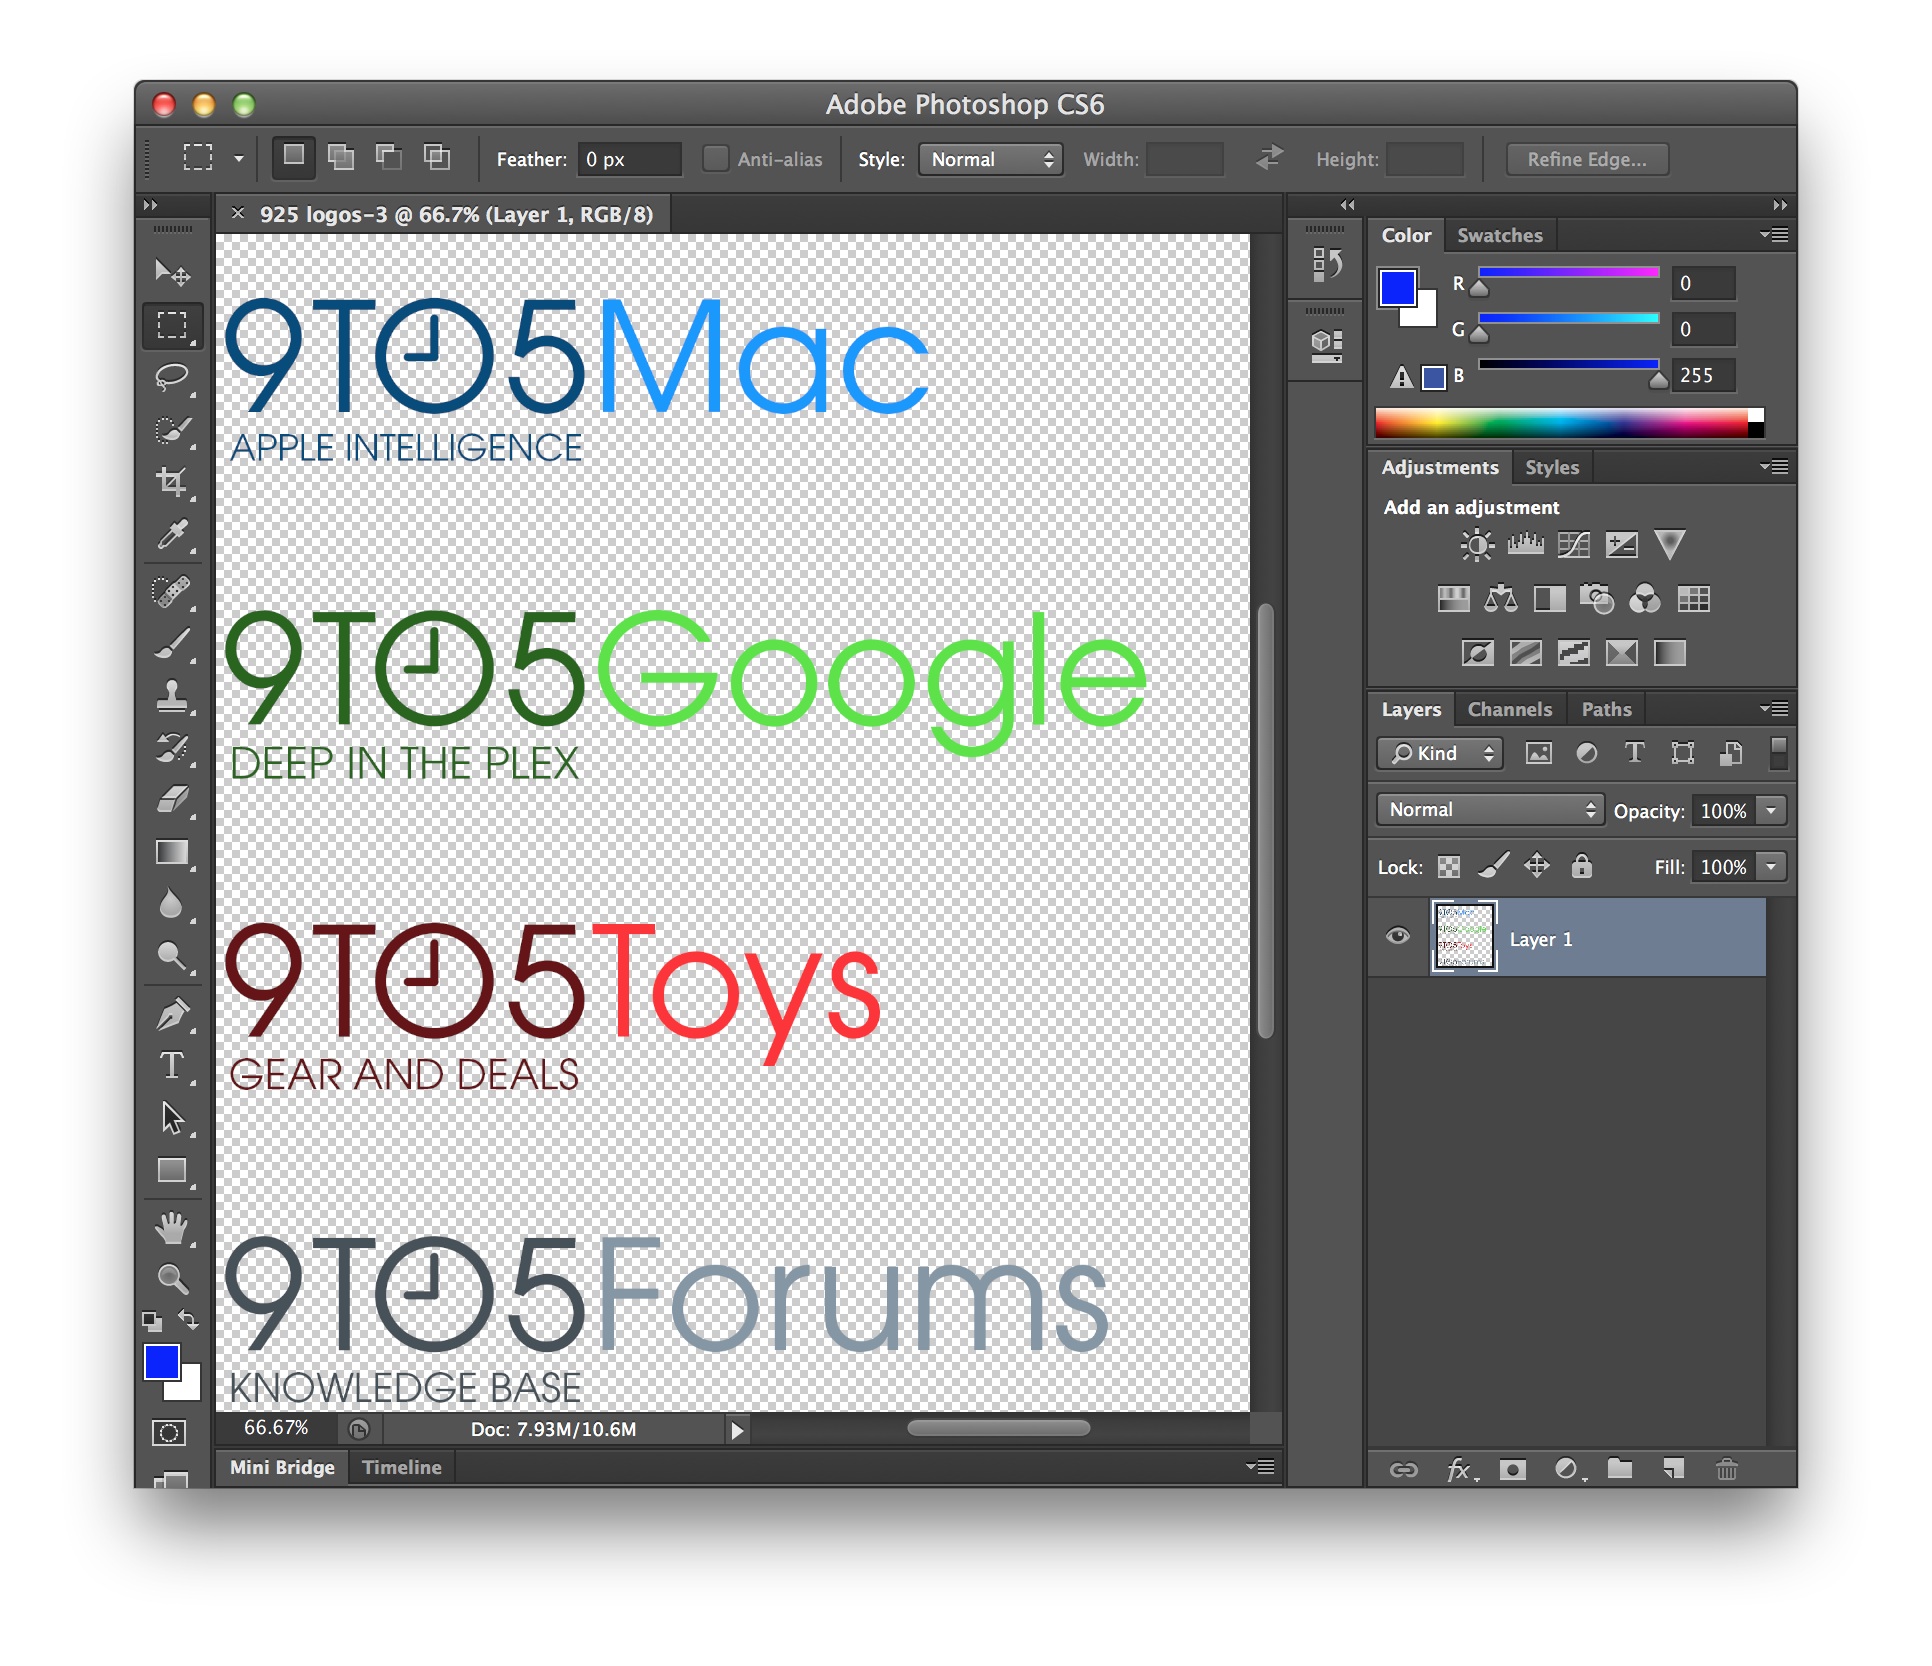Select the Crop tool
Screen dimensions: 1932x1666
point(173,482)
